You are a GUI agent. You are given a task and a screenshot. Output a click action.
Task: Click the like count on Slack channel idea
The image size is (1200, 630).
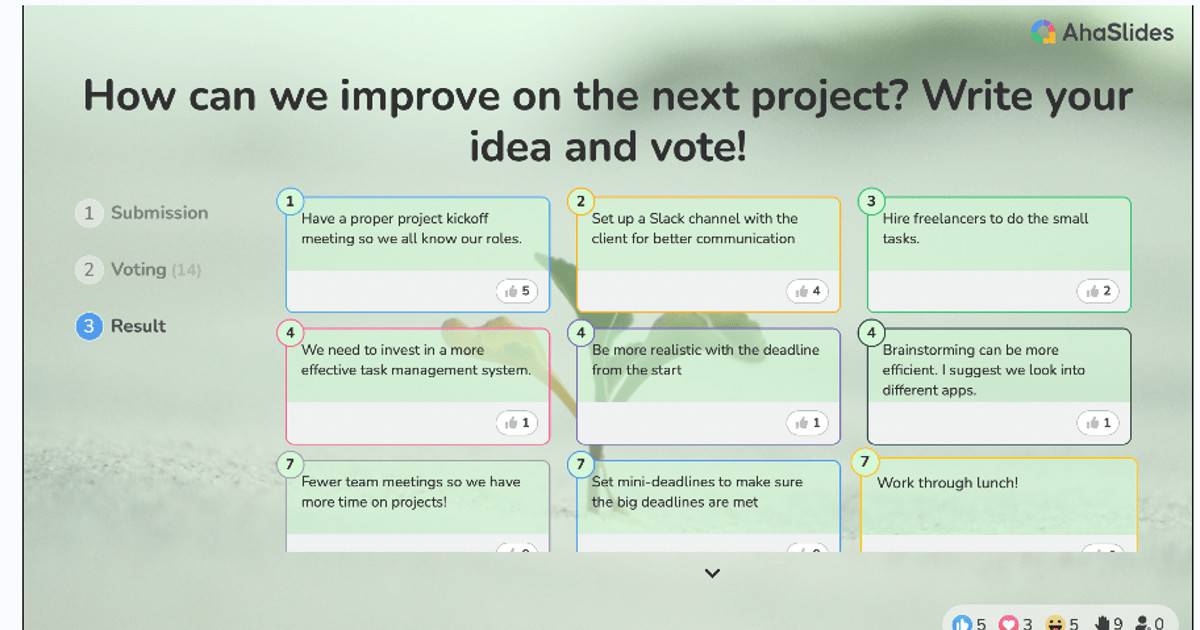pyautogui.click(x=808, y=291)
